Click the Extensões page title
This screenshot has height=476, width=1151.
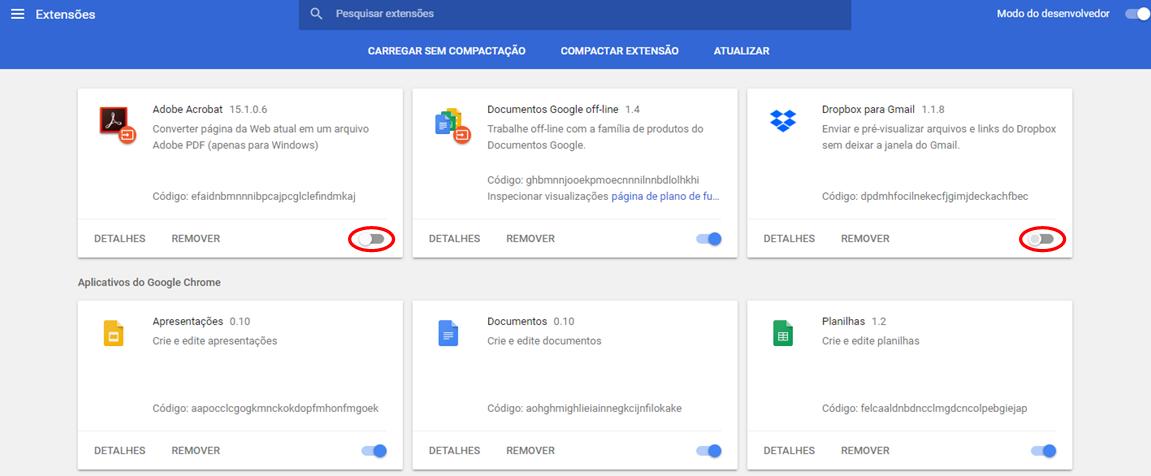(65, 15)
